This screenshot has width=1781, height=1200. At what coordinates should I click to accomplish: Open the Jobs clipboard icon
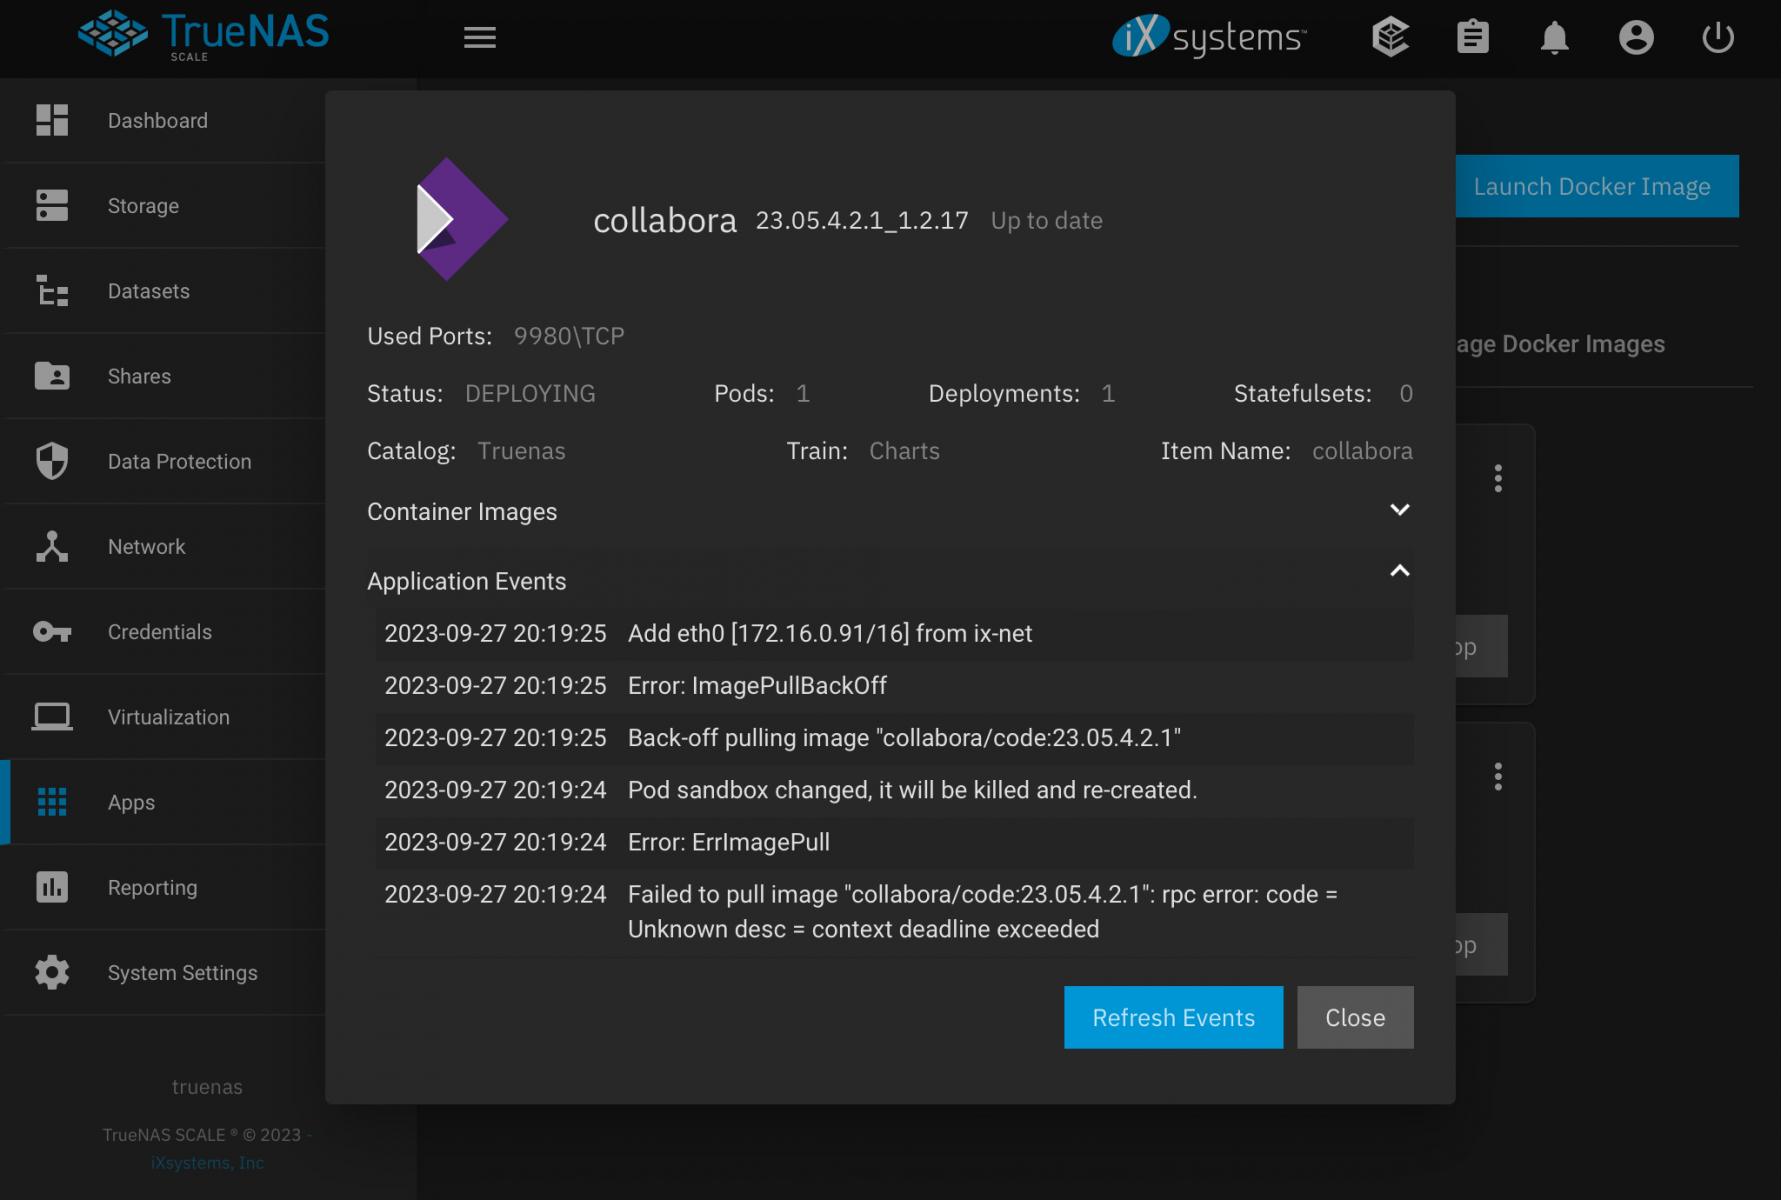1473,38
